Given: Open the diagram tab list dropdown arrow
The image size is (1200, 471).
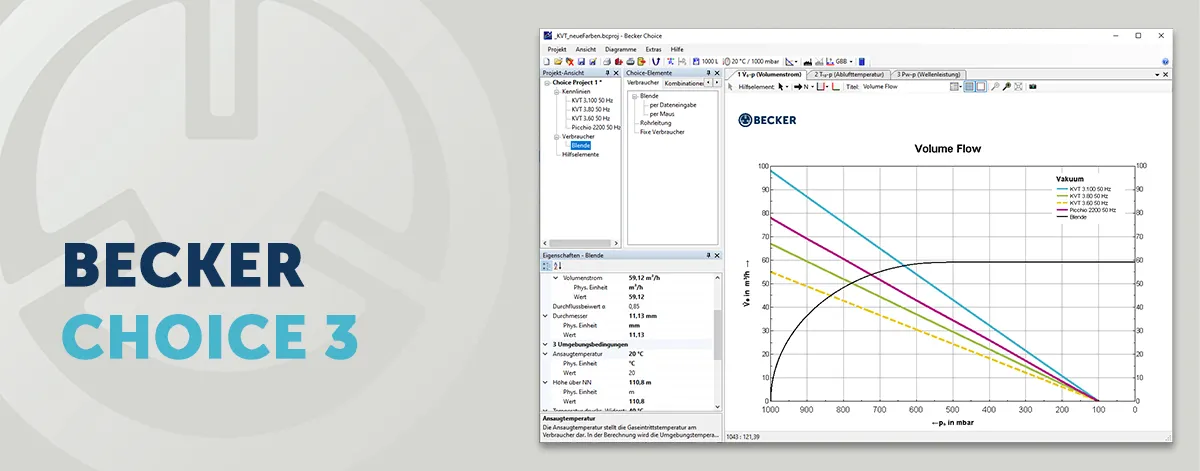Looking at the screenshot, I should point(1156,75).
